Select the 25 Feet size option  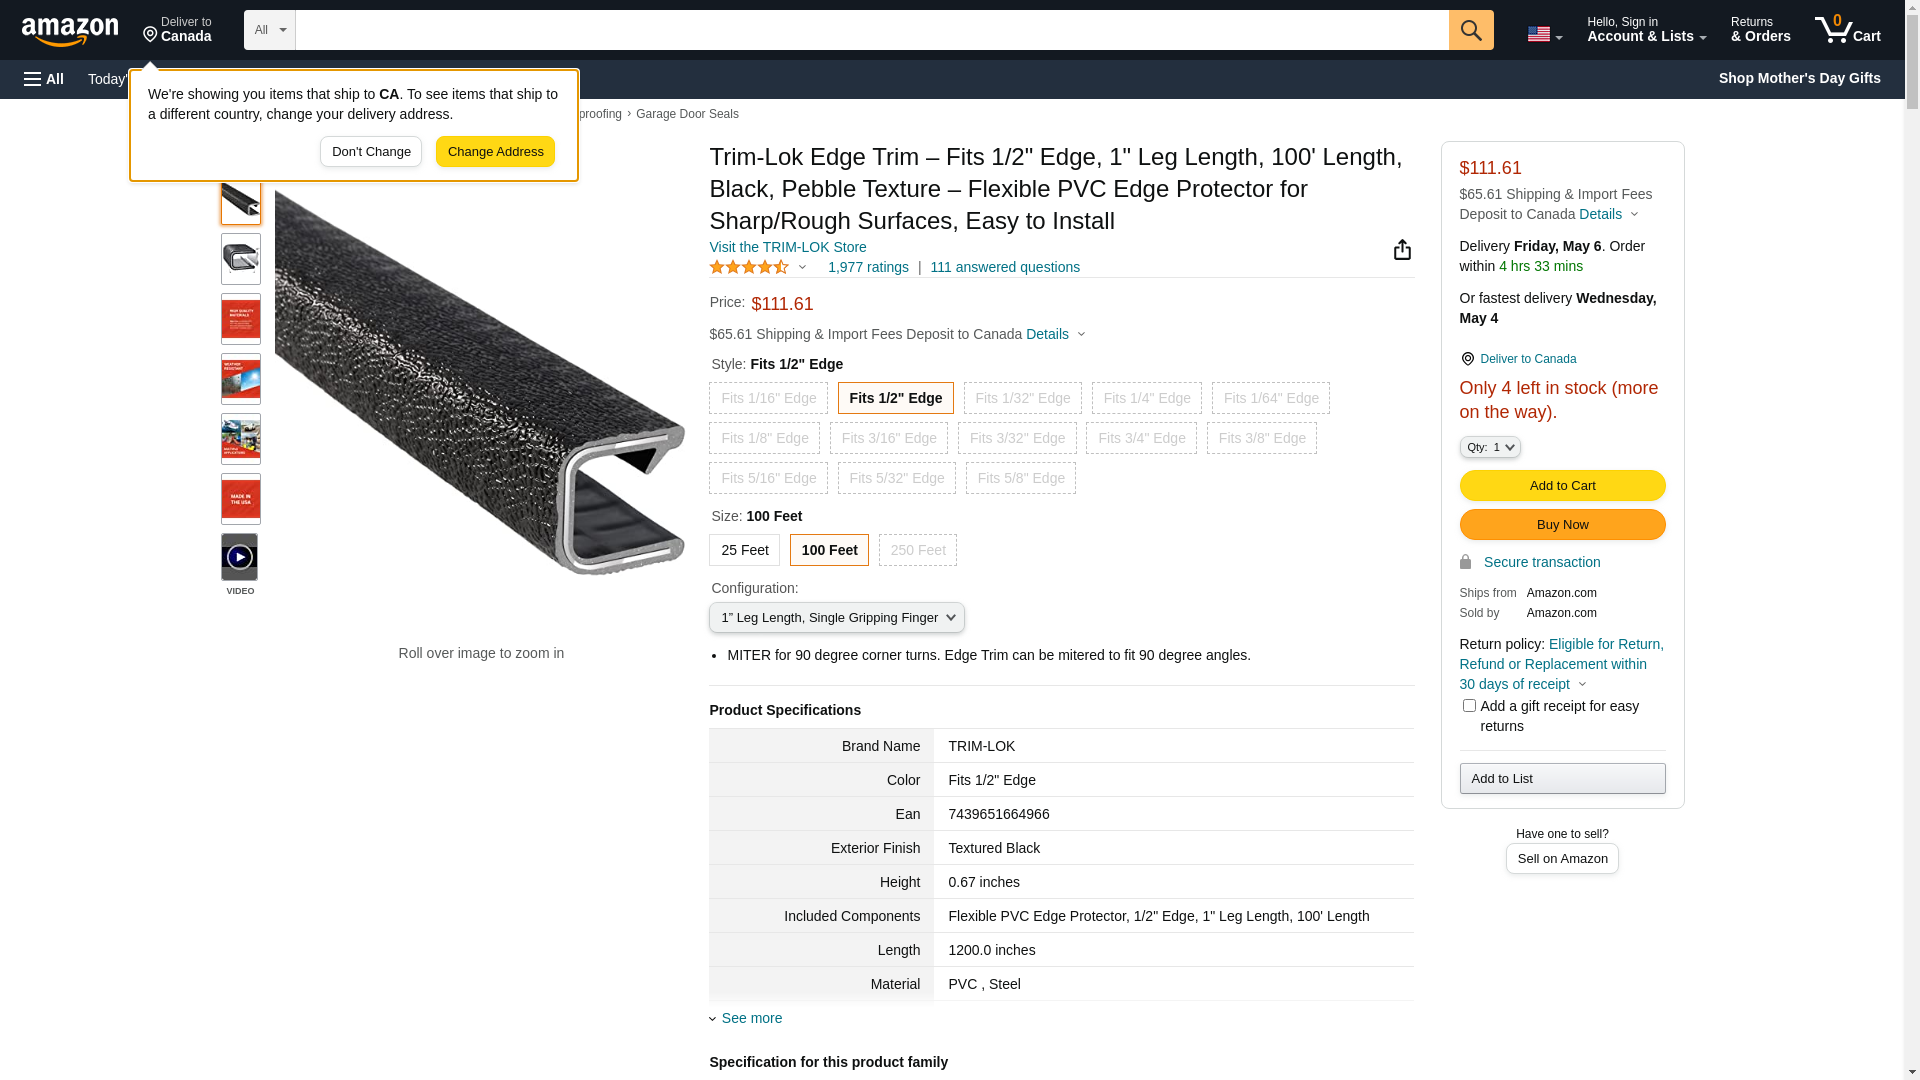pyautogui.click(x=744, y=550)
